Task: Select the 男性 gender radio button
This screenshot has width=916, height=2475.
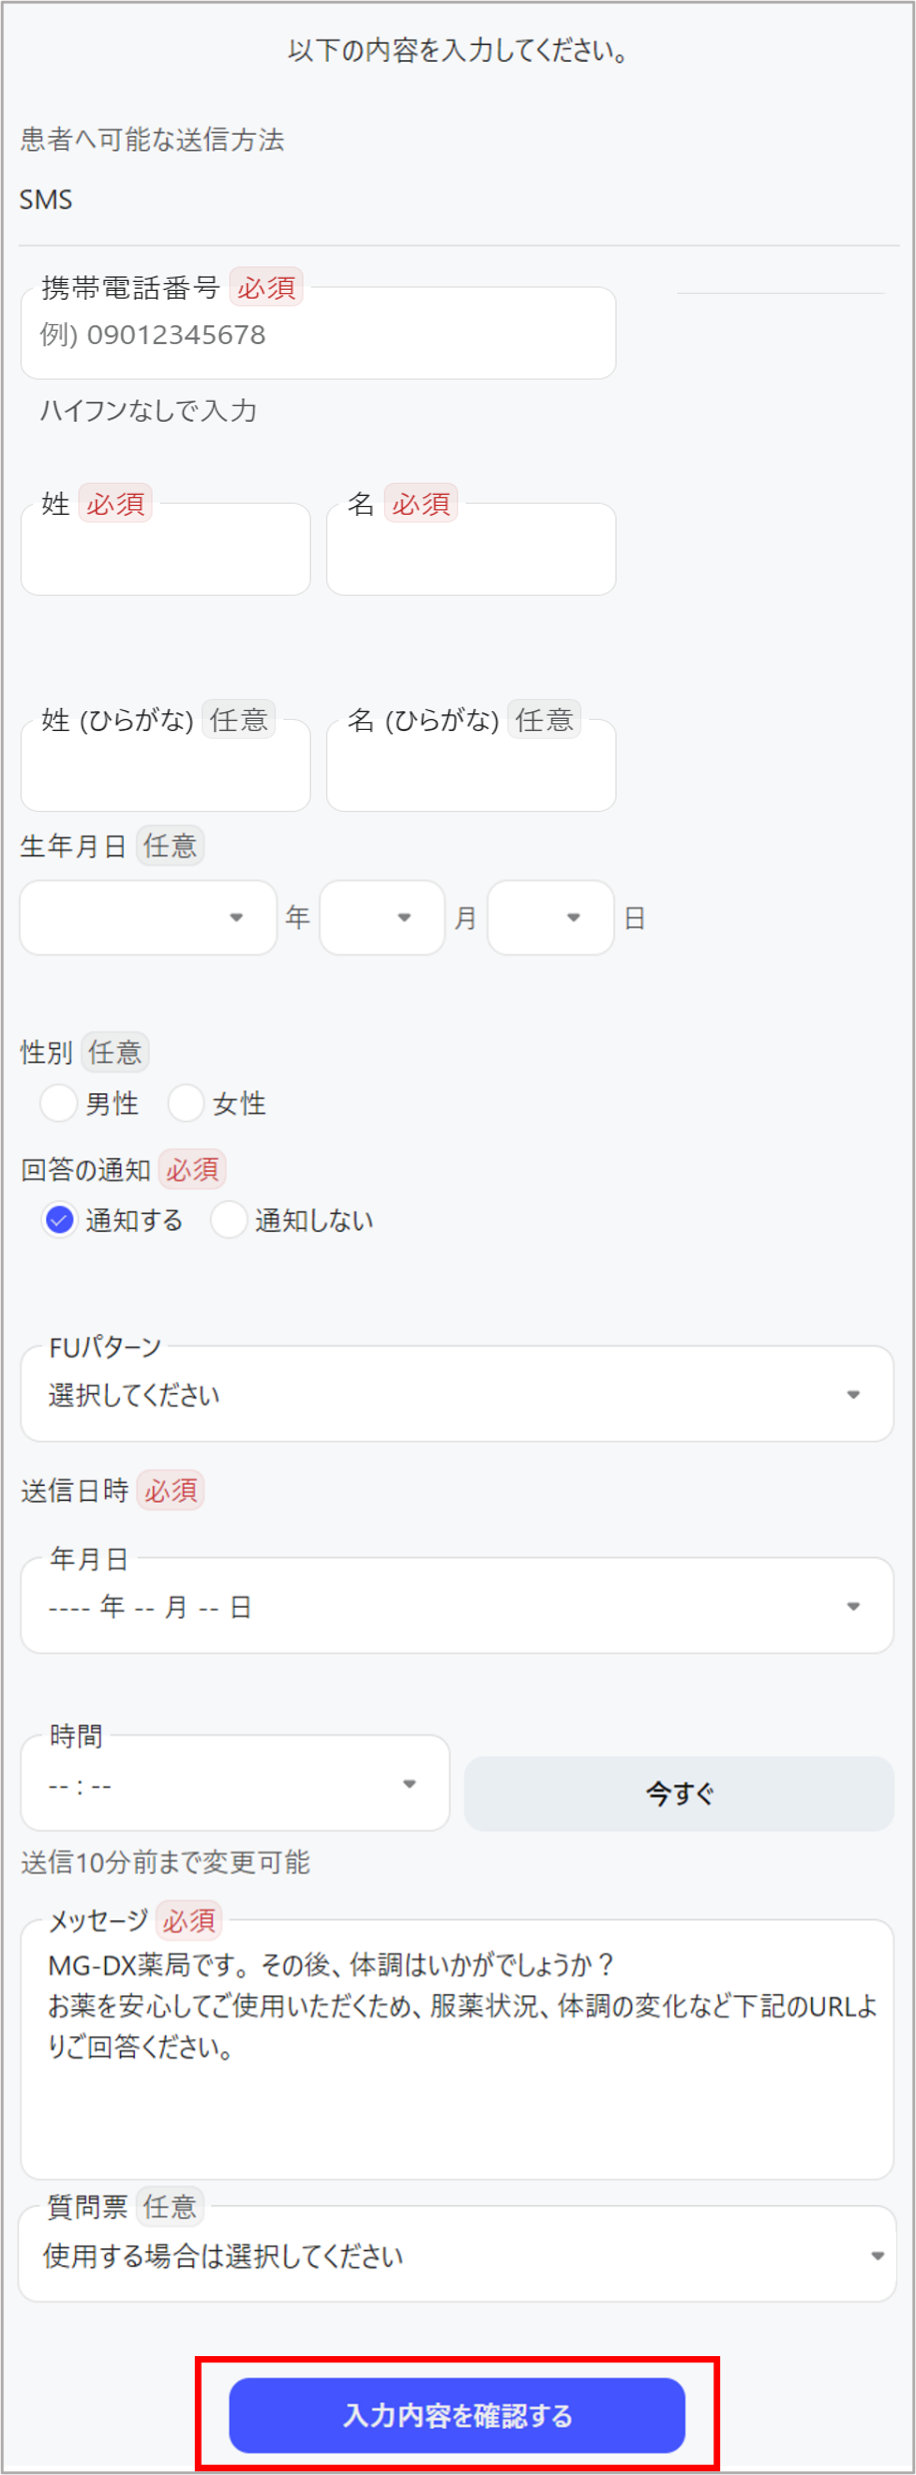Action: pos(58,1103)
